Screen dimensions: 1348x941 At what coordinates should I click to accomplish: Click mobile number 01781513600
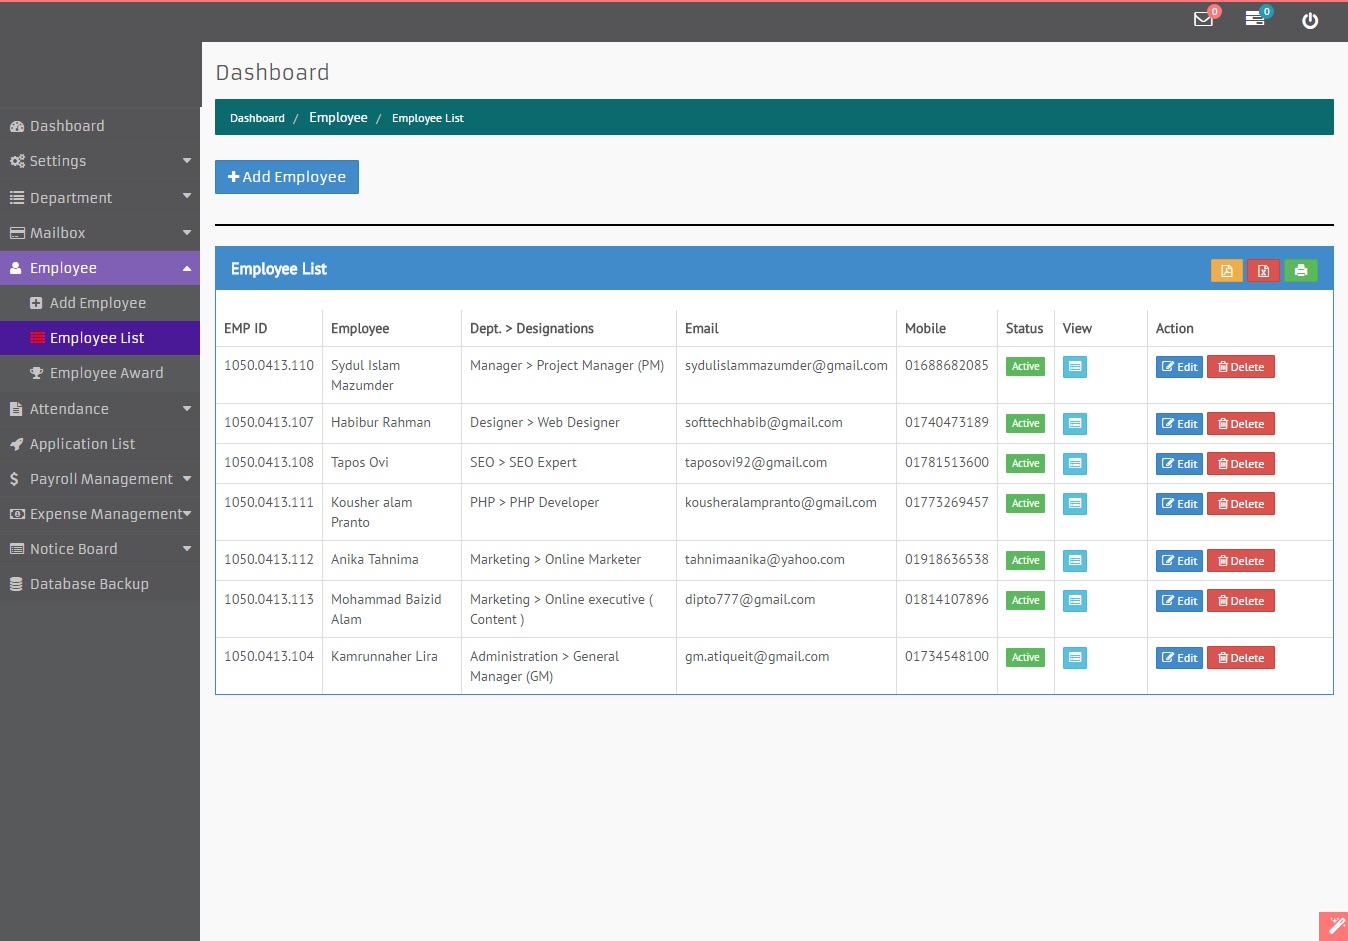(947, 462)
